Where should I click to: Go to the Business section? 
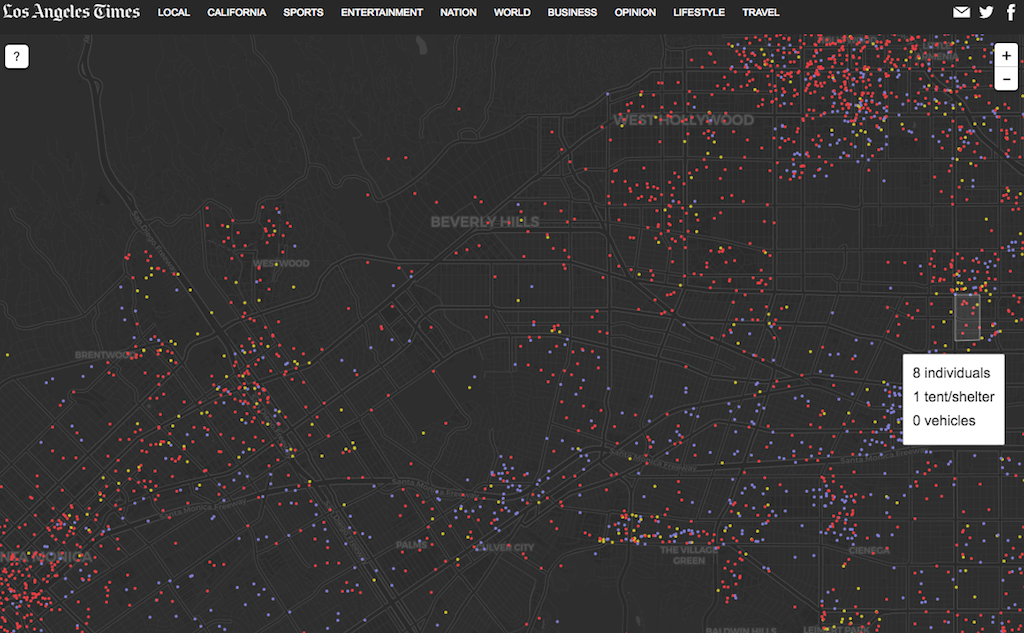coord(572,13)
